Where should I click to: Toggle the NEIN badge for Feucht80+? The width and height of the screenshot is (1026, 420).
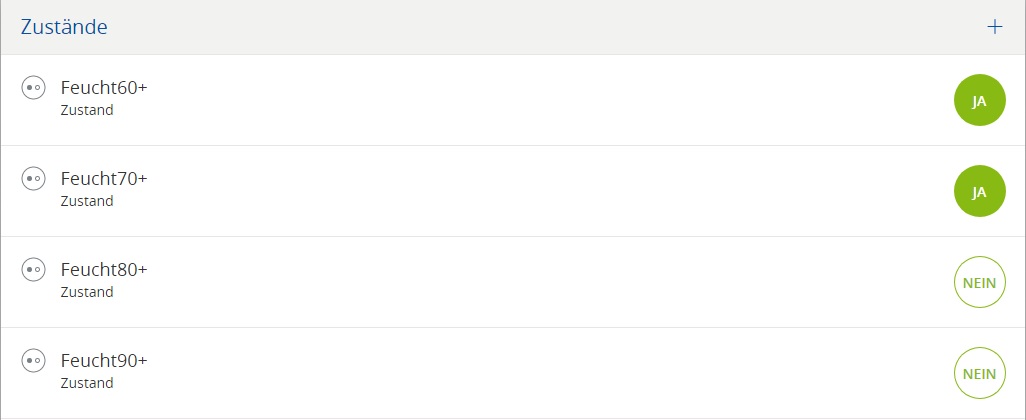click(x=979, y=283)
